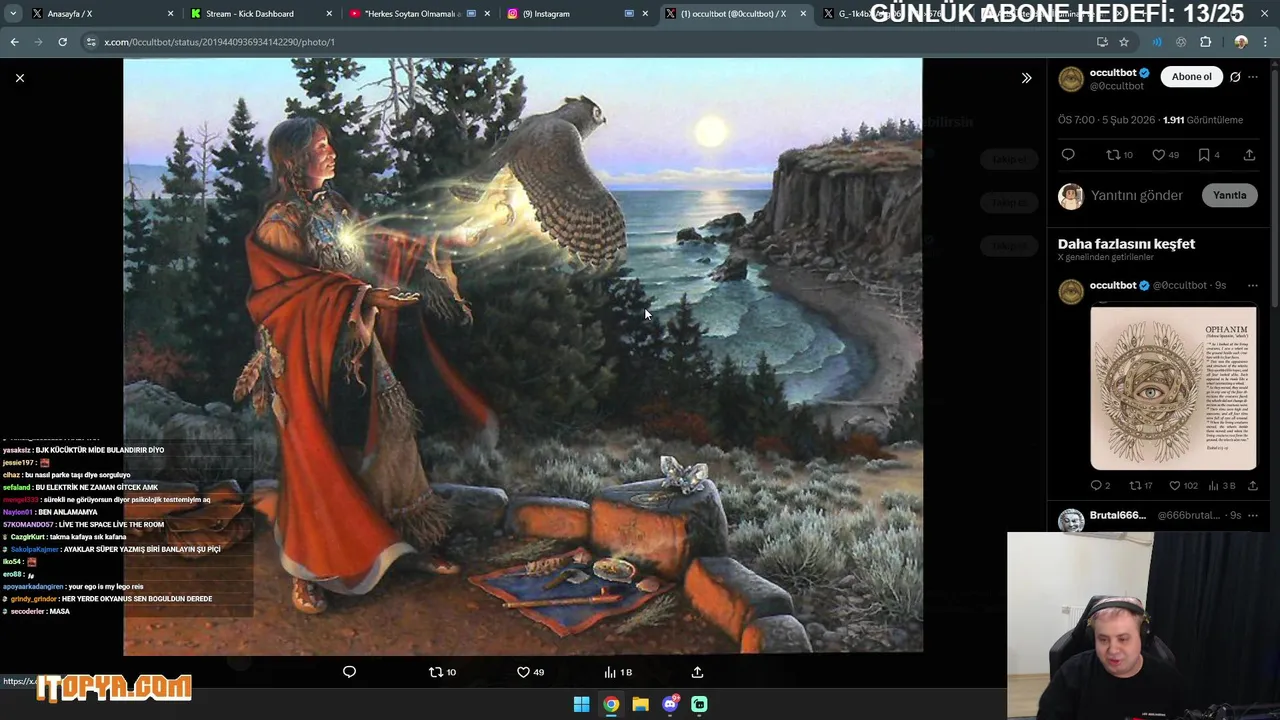Close the photo viewer with X icon
The width and height of the screenshot is (1280, 720).
[x=19, y=78]
